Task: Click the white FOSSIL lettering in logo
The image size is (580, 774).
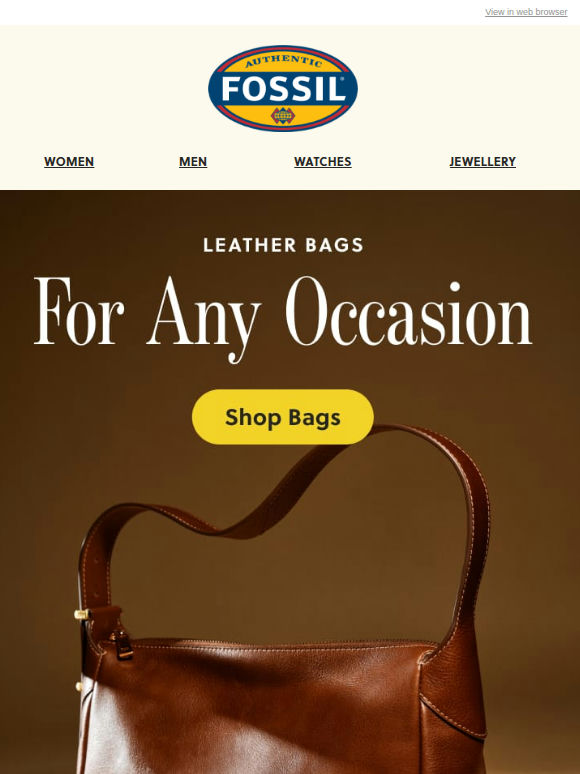Action: pyautogui.click(x=283, y=89)
